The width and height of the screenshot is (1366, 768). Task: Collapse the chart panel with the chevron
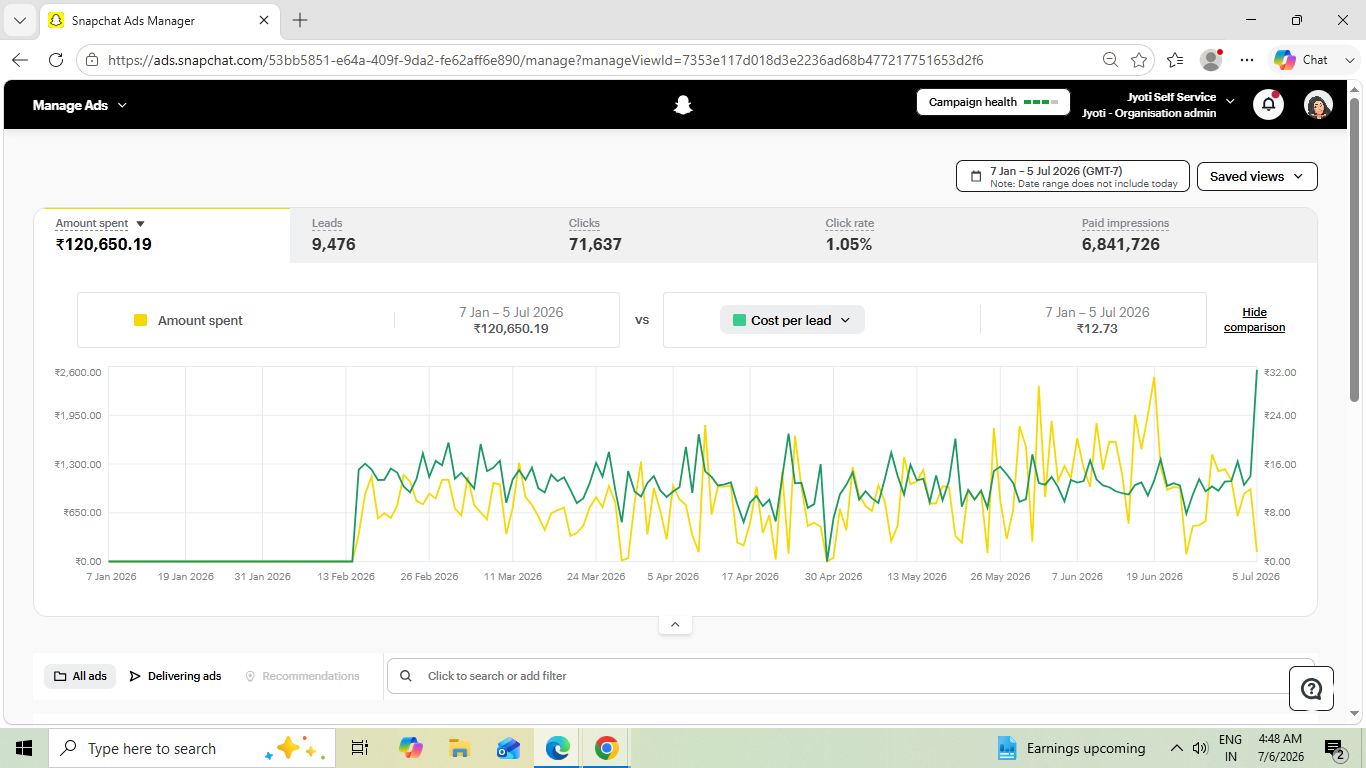(x=675, y=624)
